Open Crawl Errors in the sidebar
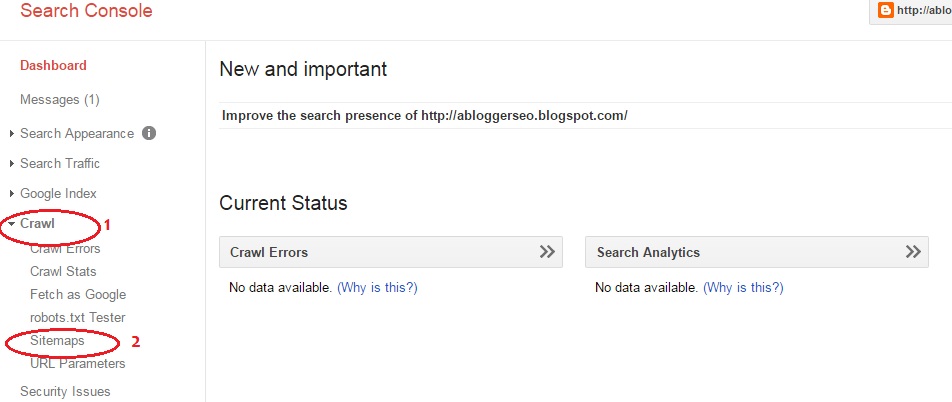Screen dimensions: 952x402 click(65, 248)
